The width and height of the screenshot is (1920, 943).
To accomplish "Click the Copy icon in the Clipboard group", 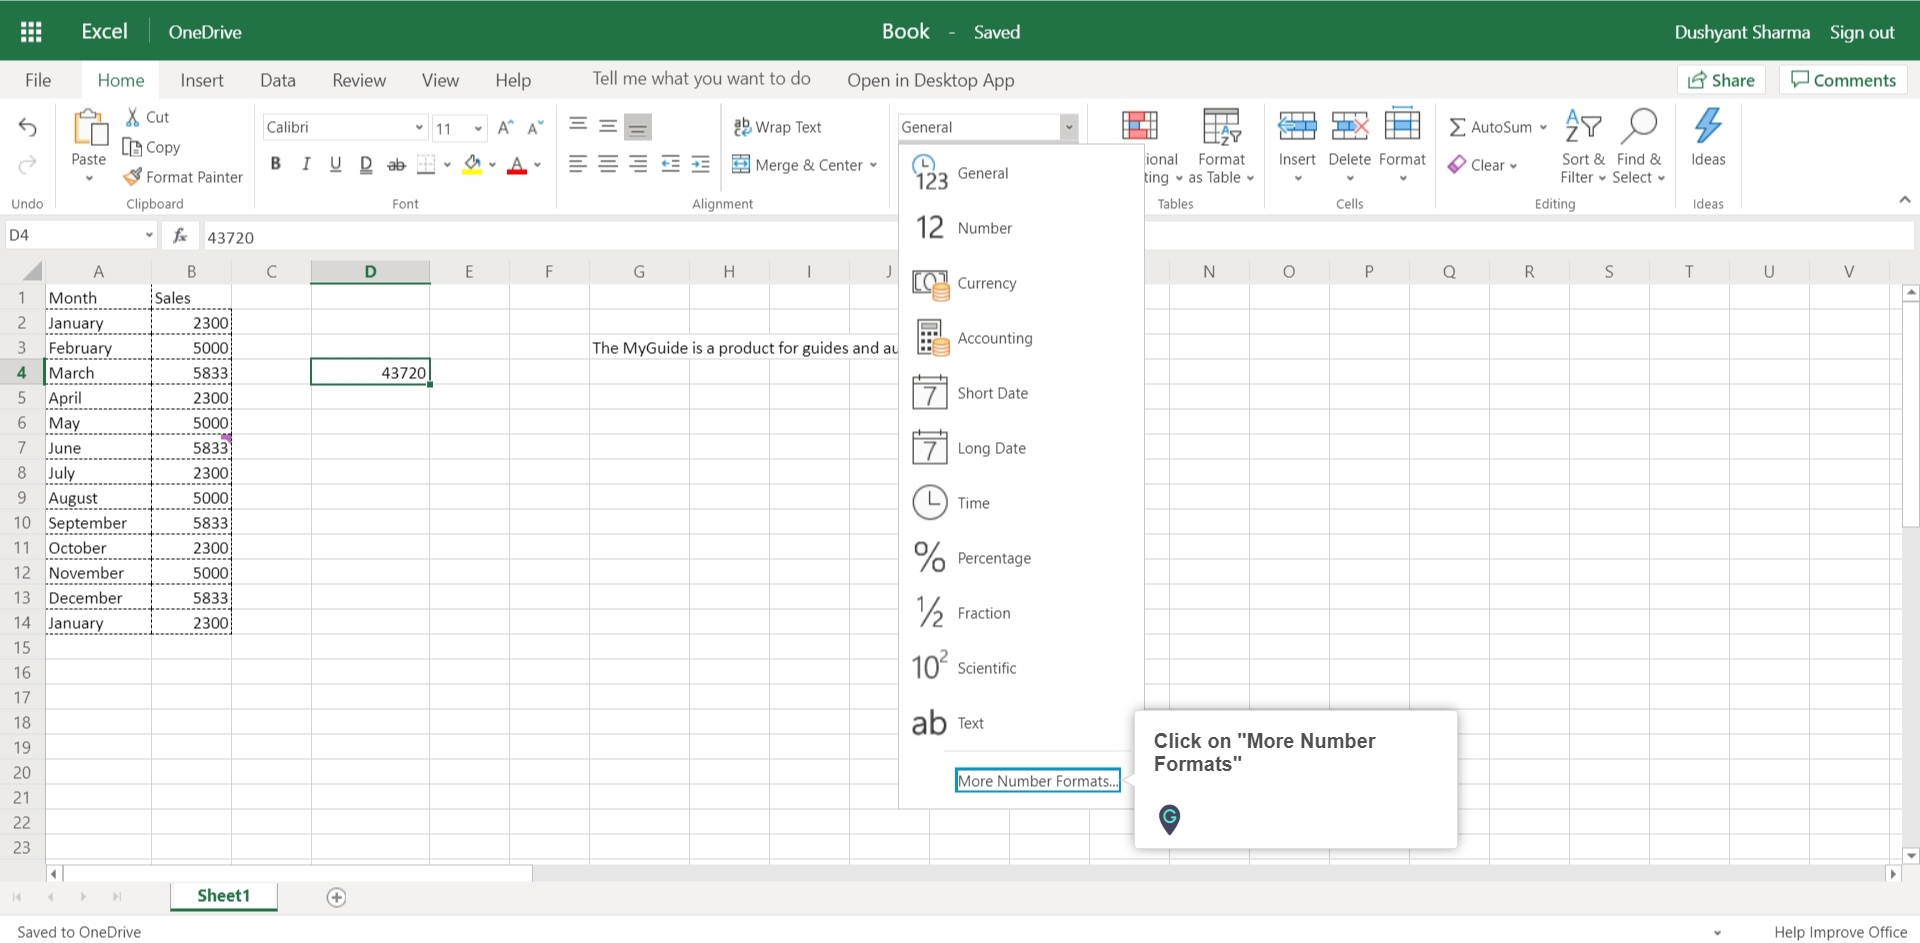I will 151,147.
